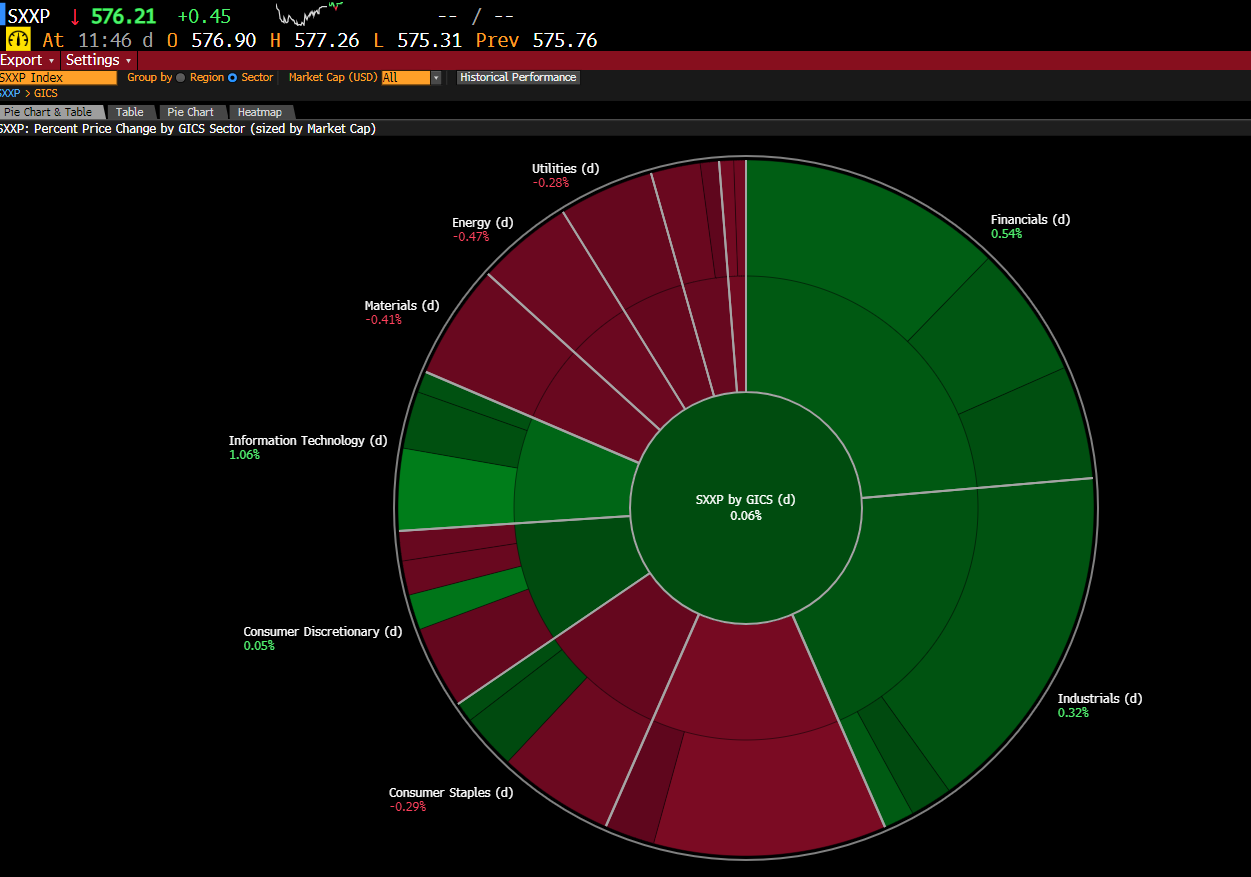Image resolution: width=1251 pixels, height=877 pixels.
Task: Click the SXXP breadcrumb link
Action: pos(9,93)
